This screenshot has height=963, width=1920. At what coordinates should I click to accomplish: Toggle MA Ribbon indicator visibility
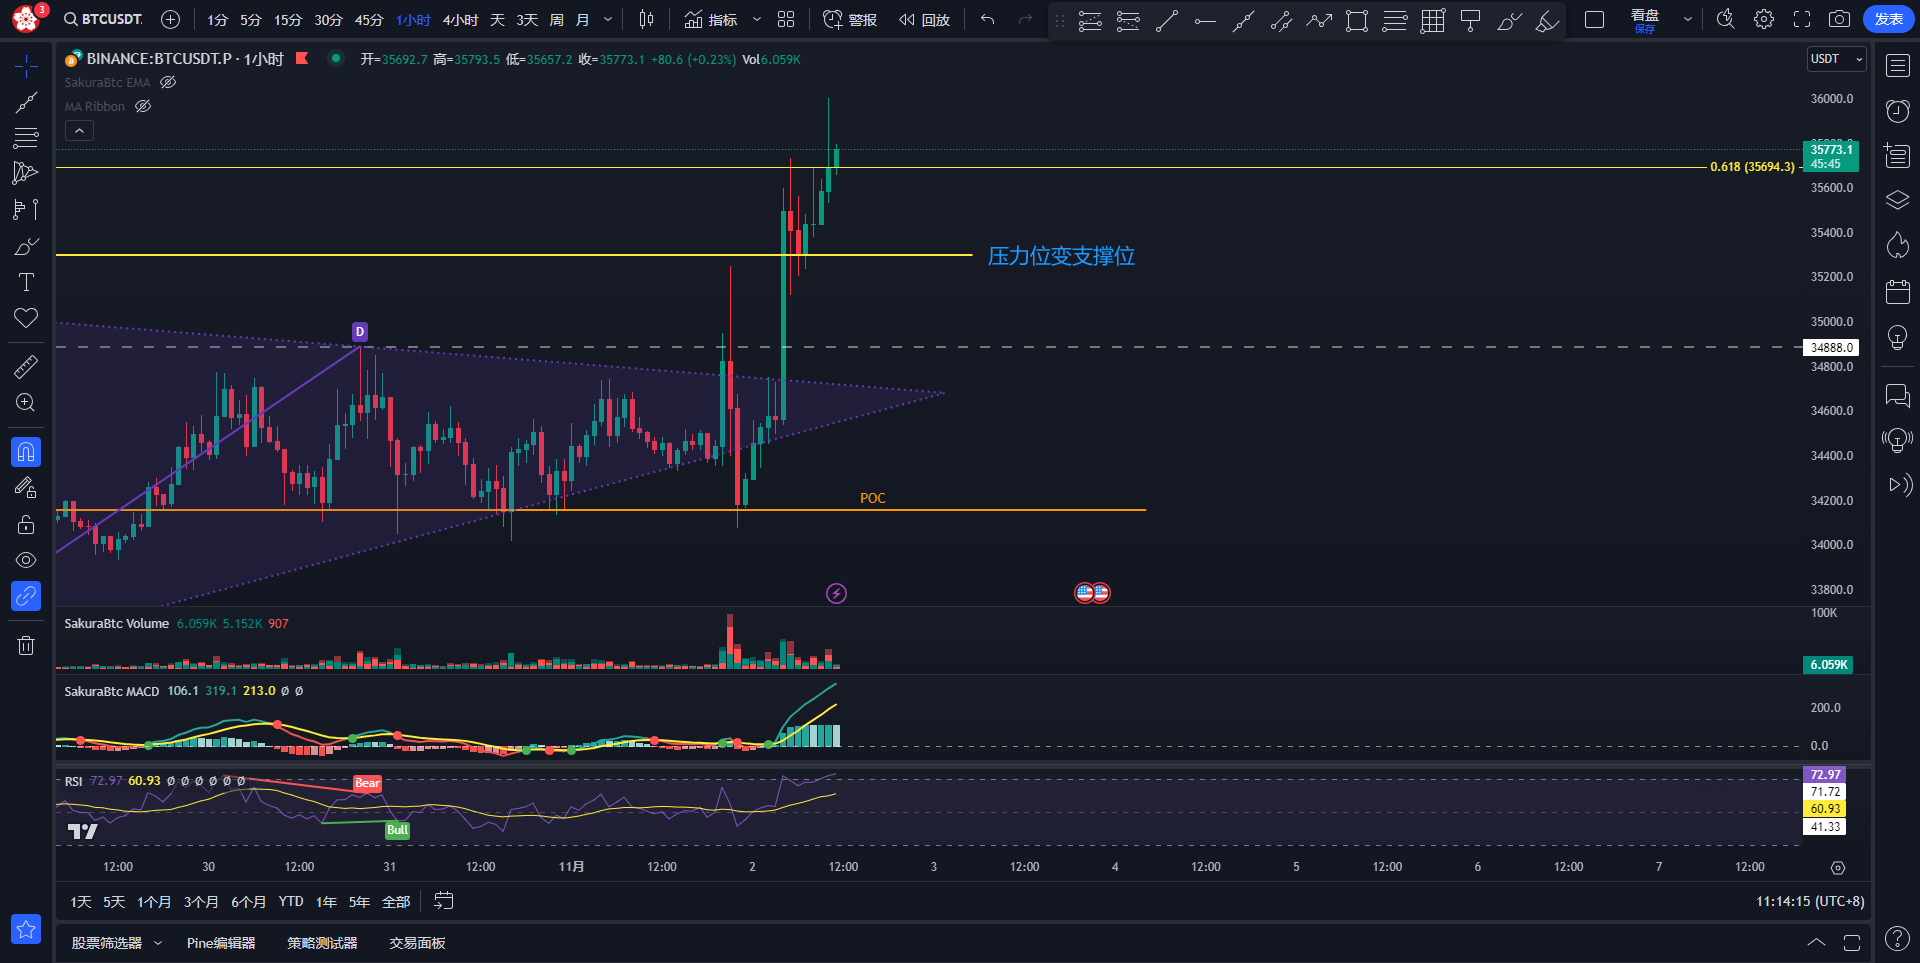[143, 106]
